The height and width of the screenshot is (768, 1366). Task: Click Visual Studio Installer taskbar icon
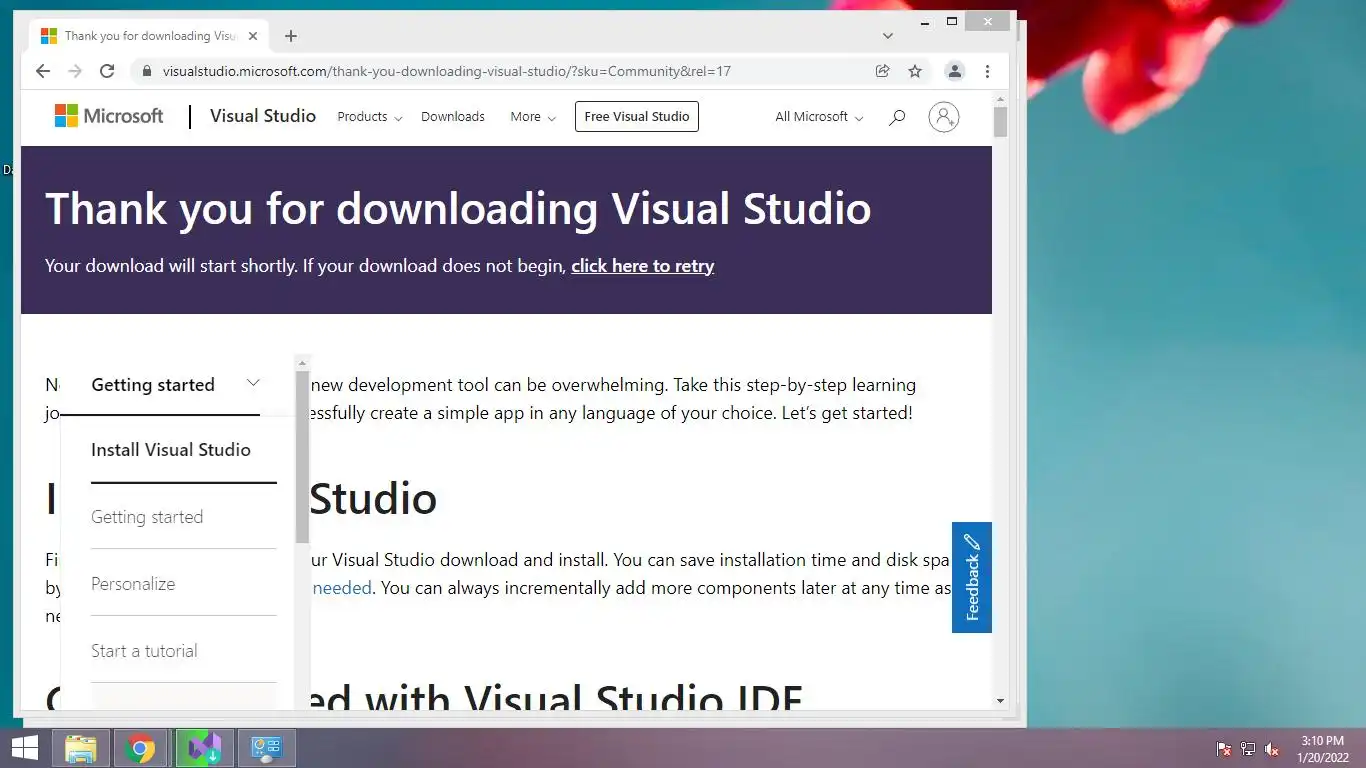(205, 748)
